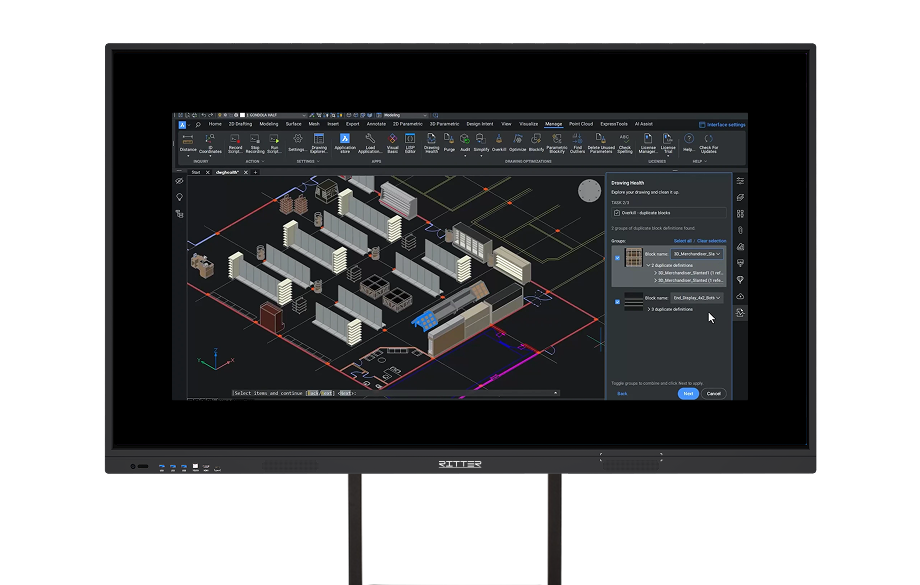Toggle the Overkill - duplicate blocks checkbox
The width and height of the screenshot is (920, 585).
616,213
